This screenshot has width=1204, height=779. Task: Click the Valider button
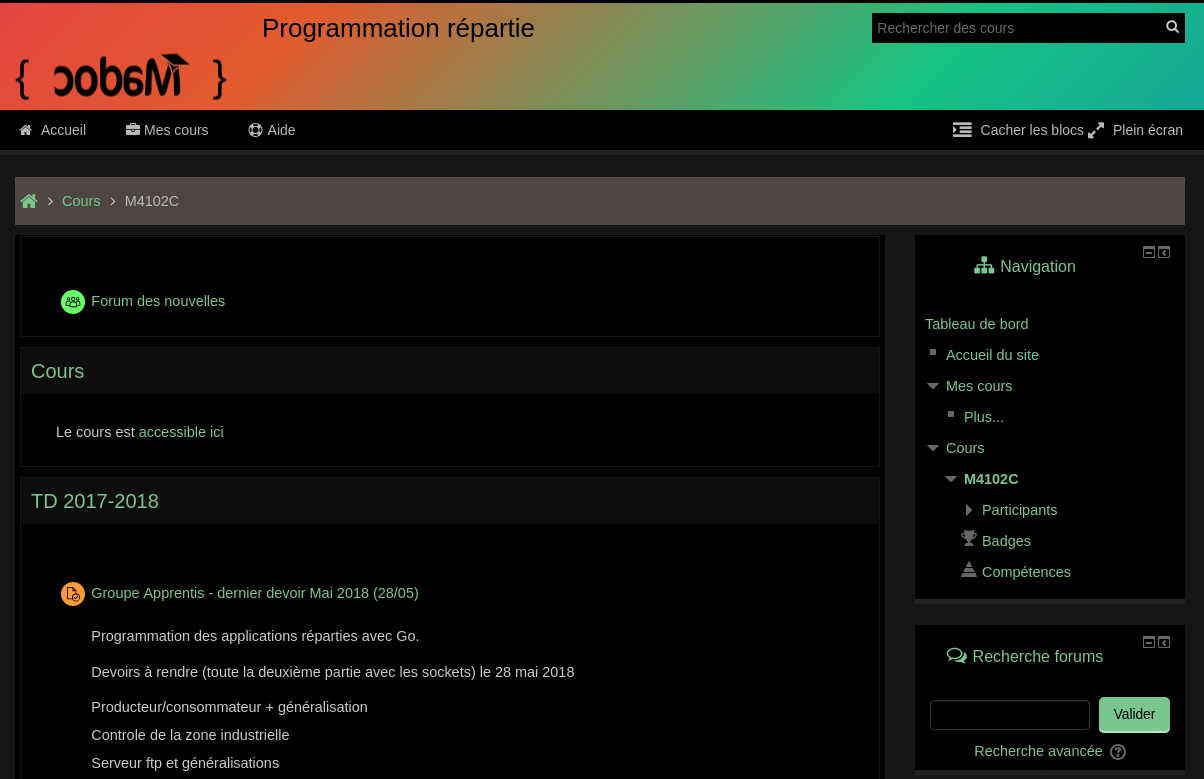tap(1134, 714)
